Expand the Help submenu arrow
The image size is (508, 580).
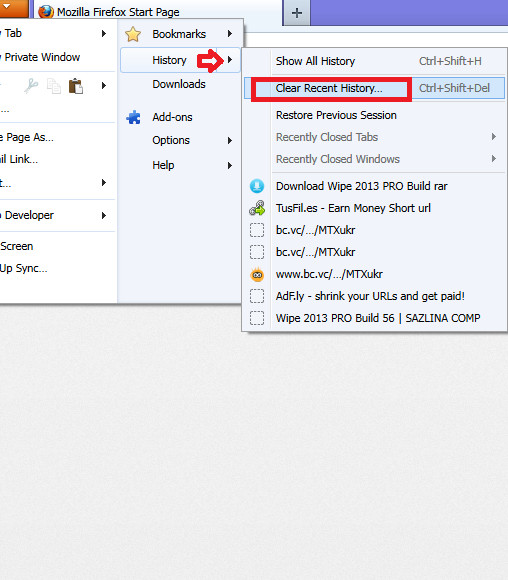(x=230, y=165)
